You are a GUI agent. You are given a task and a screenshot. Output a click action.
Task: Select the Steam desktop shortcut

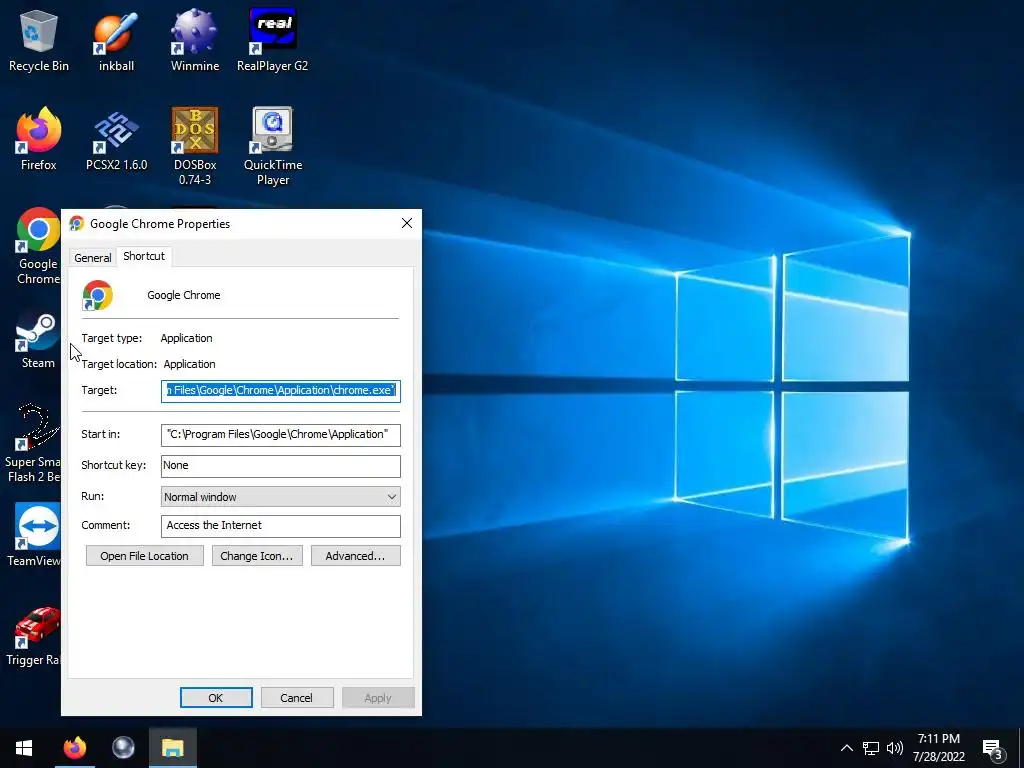tap(38, 338)
